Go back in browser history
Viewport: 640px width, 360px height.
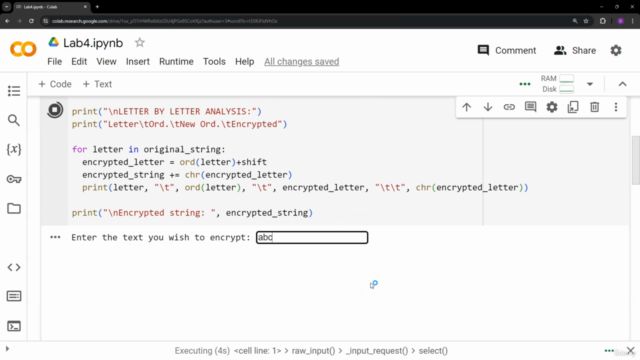7,21
